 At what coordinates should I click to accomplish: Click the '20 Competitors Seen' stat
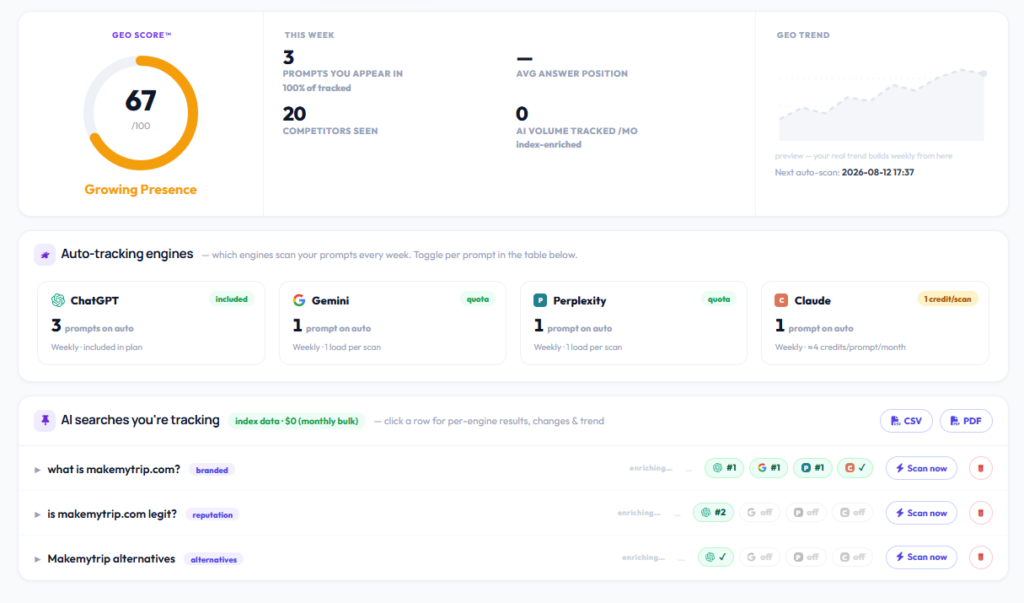coord(330,121)
